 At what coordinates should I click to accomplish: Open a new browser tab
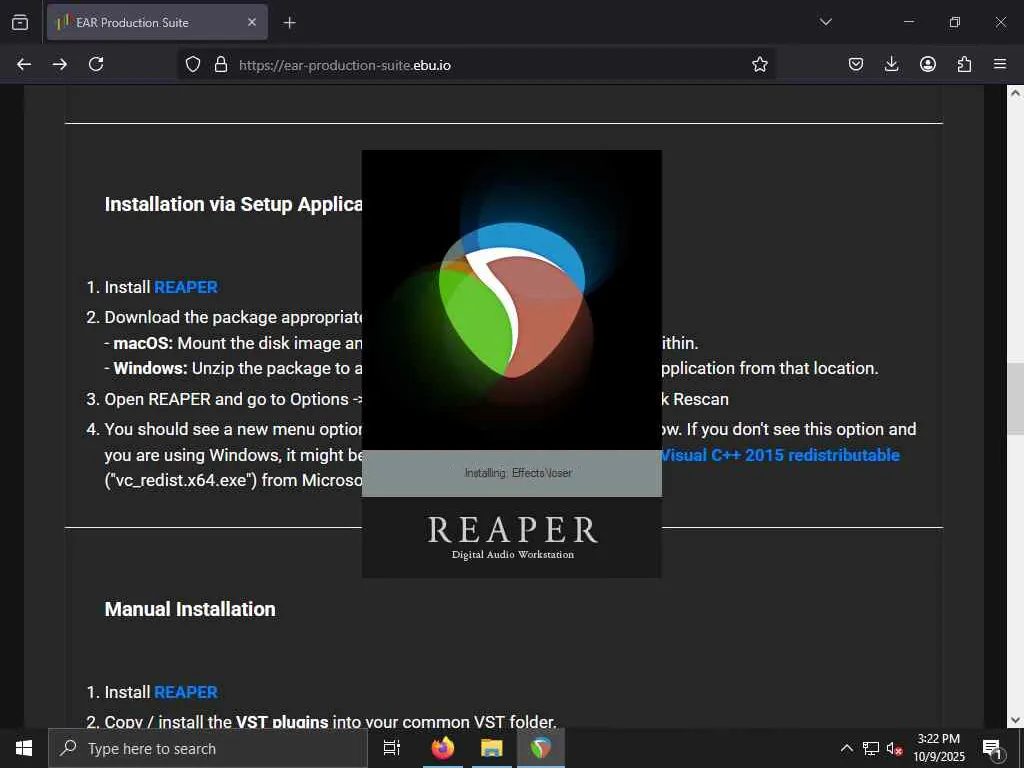point(289,23)
